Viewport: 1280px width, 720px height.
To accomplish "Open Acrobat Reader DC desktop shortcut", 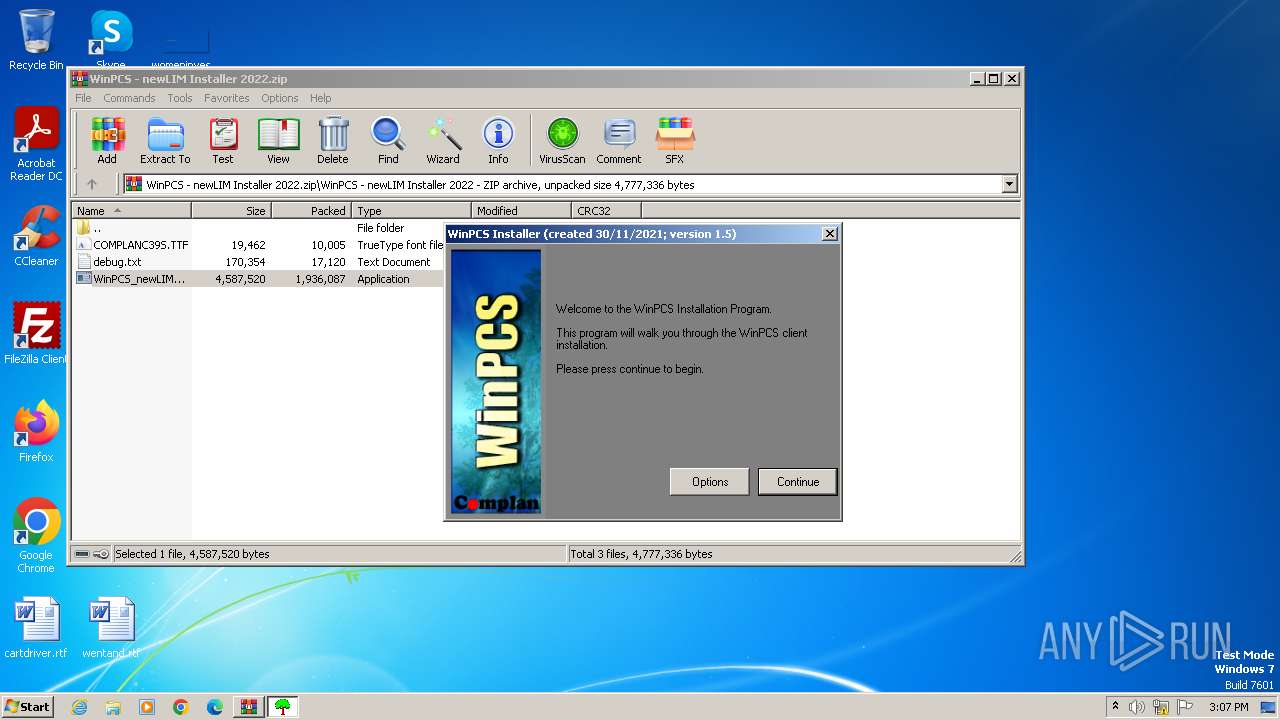I will [36, 144].
